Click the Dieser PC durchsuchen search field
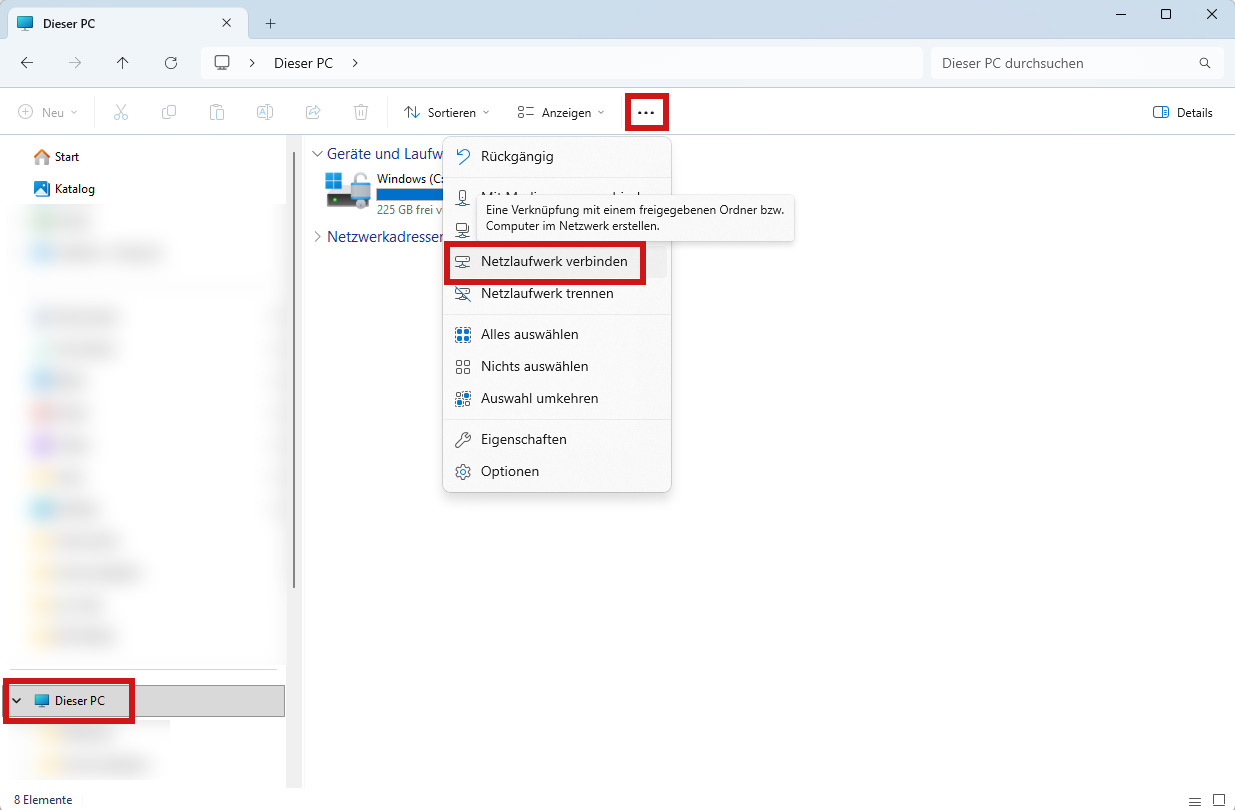This screenshot has height=810, width=1235. coord(1065,63)
